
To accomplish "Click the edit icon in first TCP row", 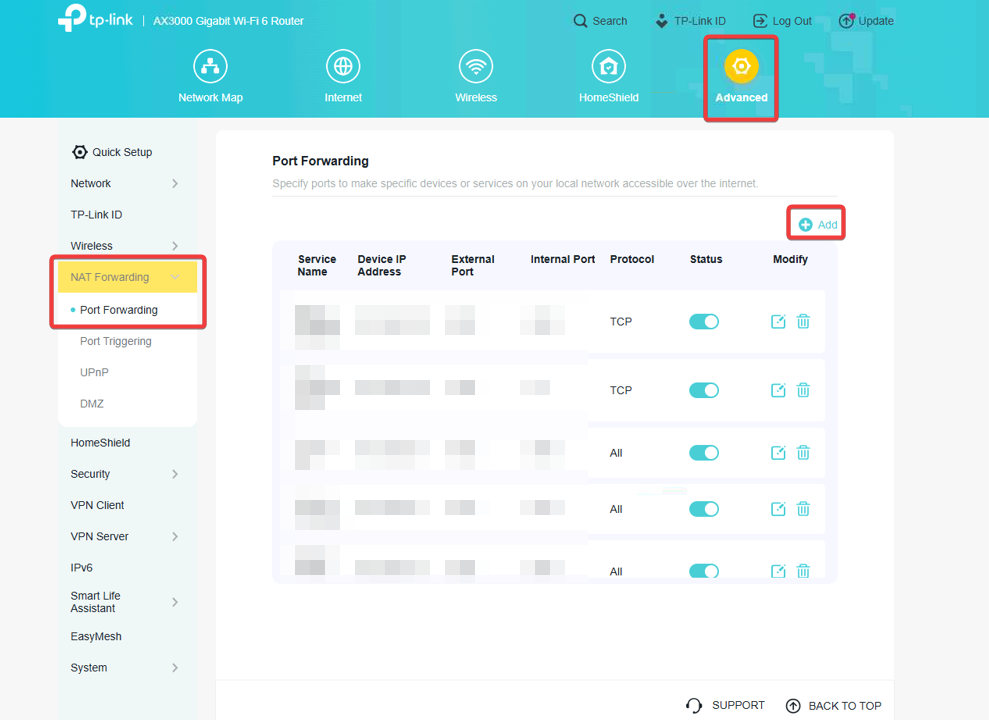I will [778, 322].
